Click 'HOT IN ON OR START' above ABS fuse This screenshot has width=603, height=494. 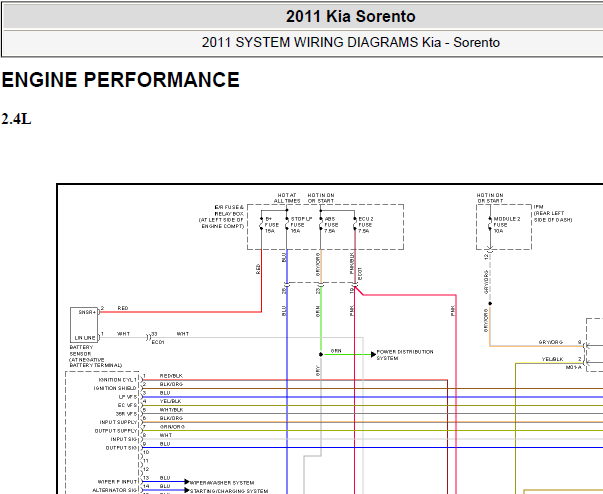(321, 198)
